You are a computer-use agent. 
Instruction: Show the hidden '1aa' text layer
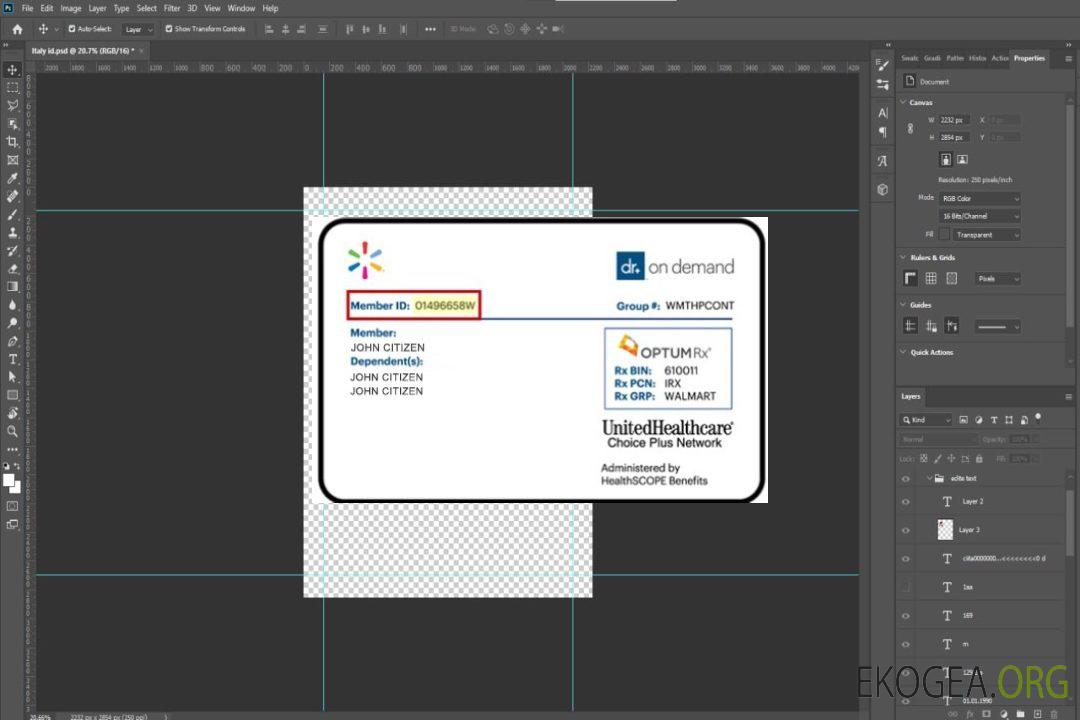click(x=906, y=587)
